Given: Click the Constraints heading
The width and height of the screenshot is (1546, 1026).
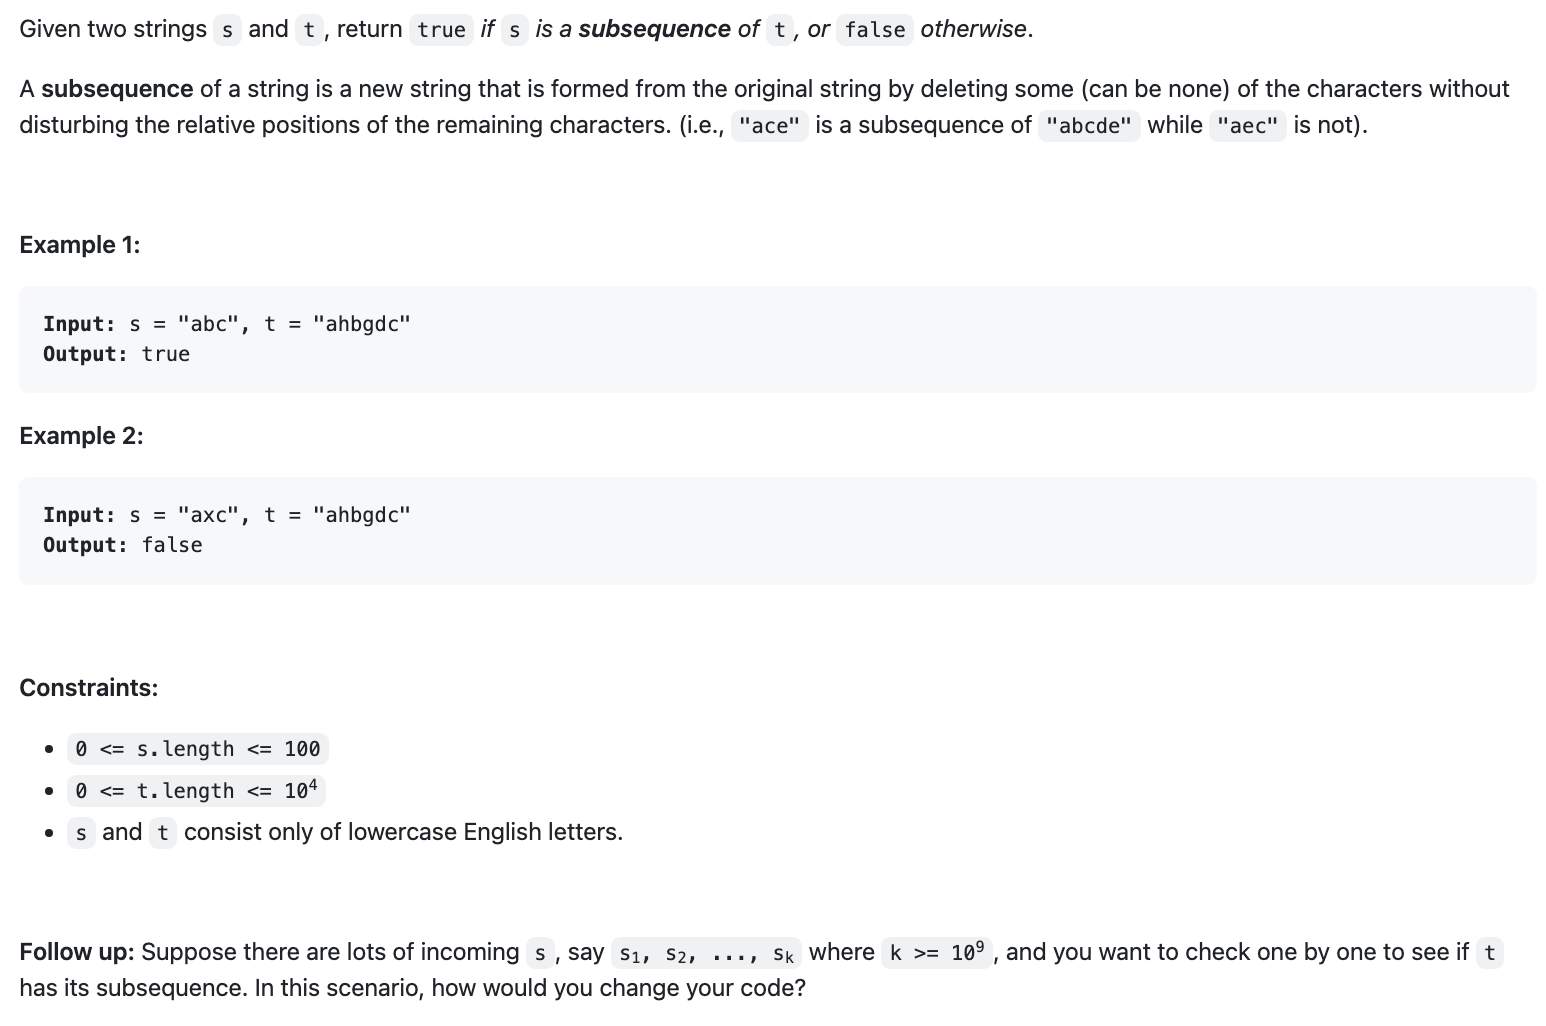Looking at the screenshot, I should [x=88, y=688].
